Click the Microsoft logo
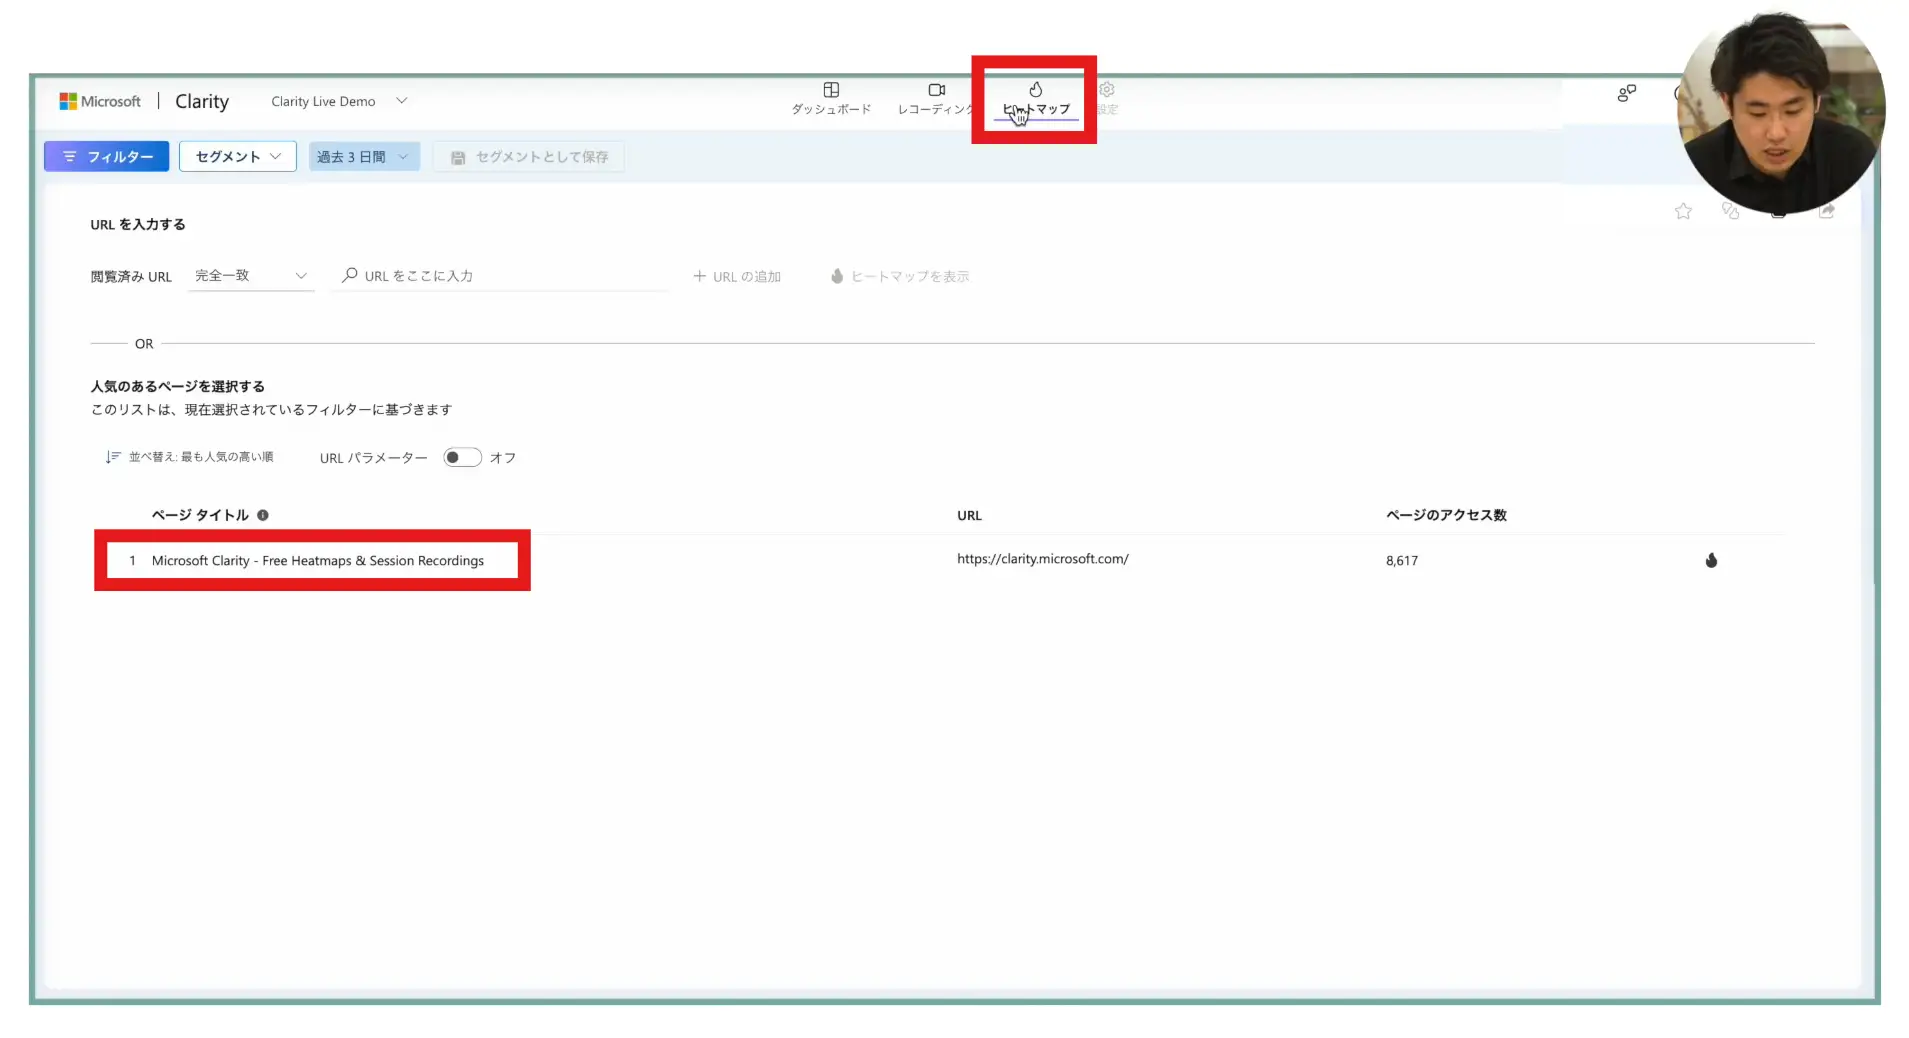Image resolution: width=1909 pixels, height=1038 pixels. click(x=68, y=102)
